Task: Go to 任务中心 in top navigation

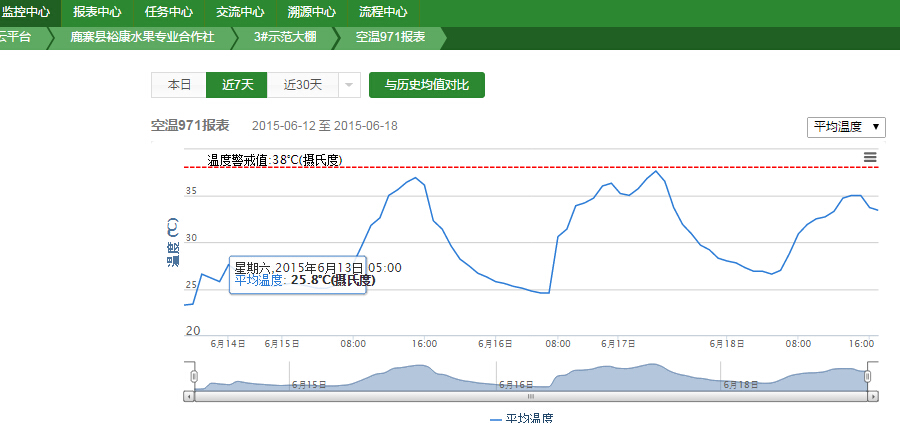Action: tap(169, 12)
